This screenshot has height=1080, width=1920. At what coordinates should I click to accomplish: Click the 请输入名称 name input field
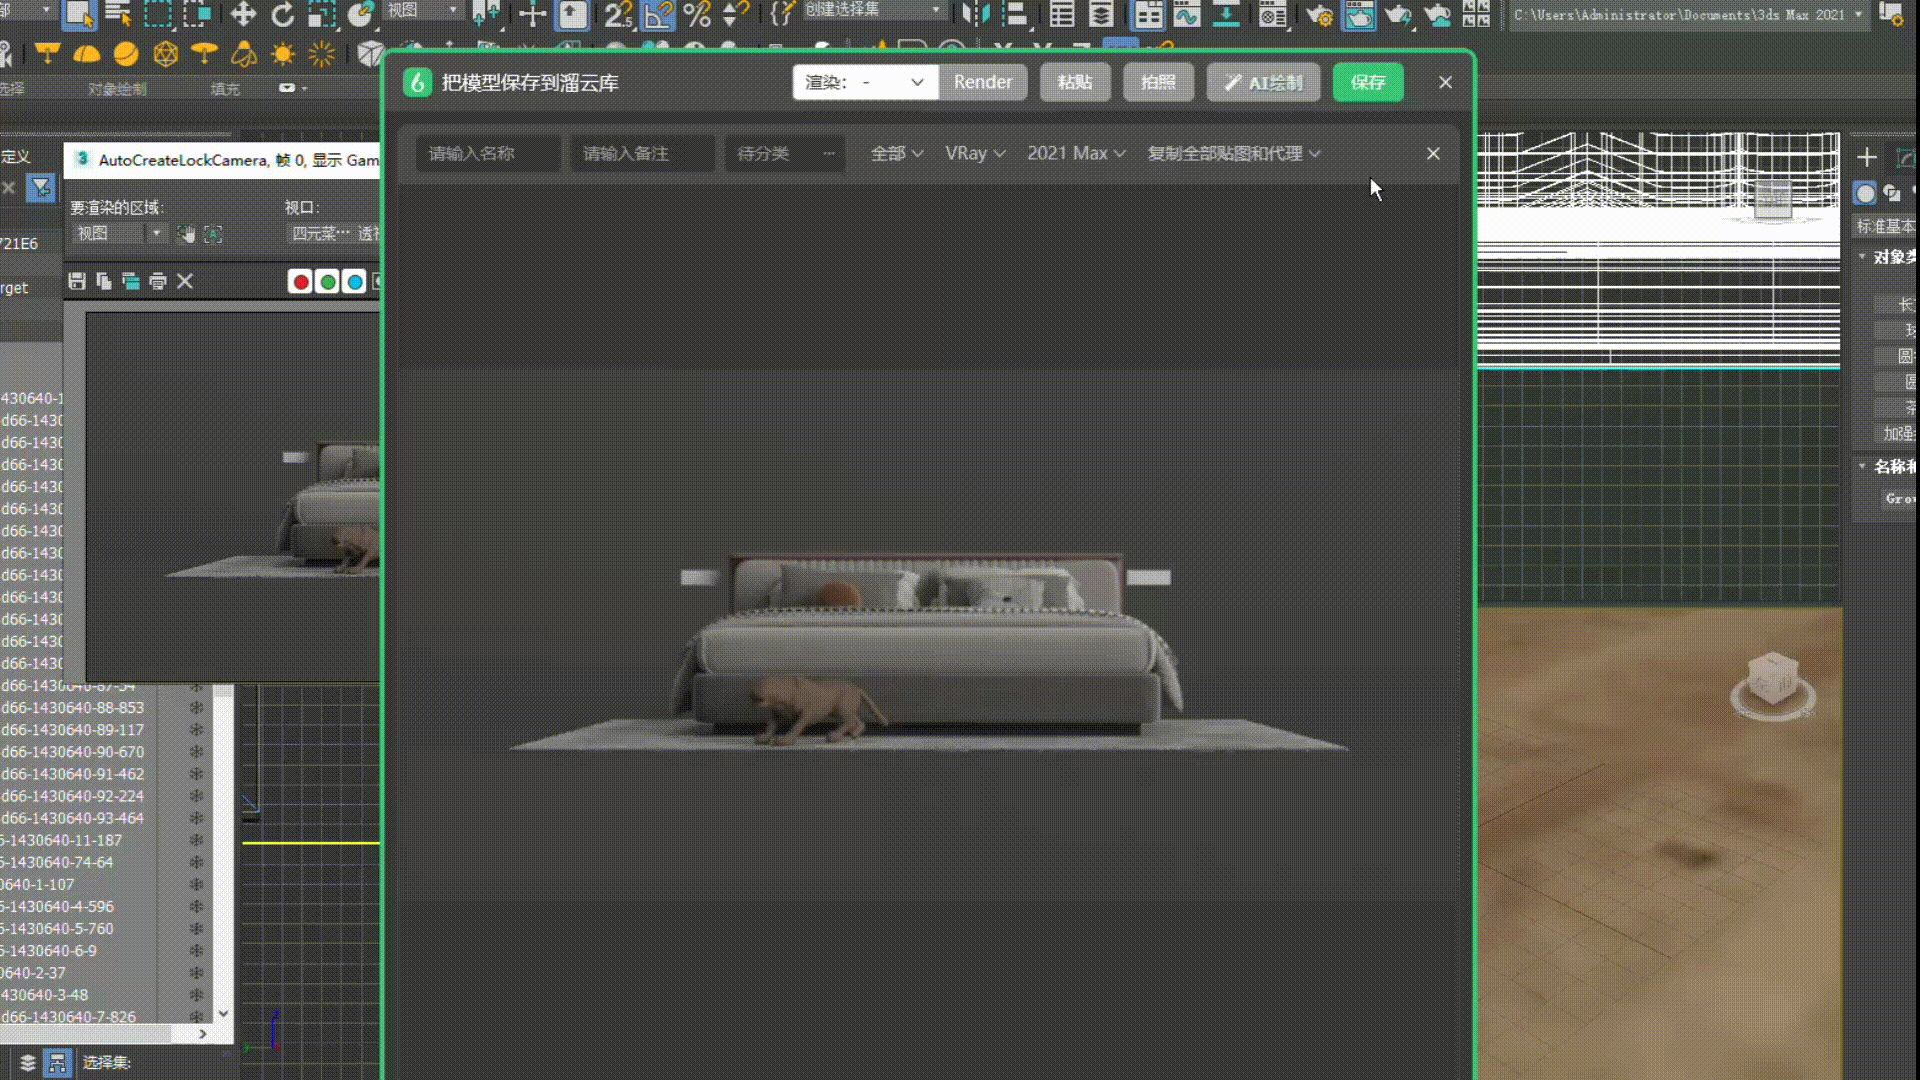coord(488,153)
